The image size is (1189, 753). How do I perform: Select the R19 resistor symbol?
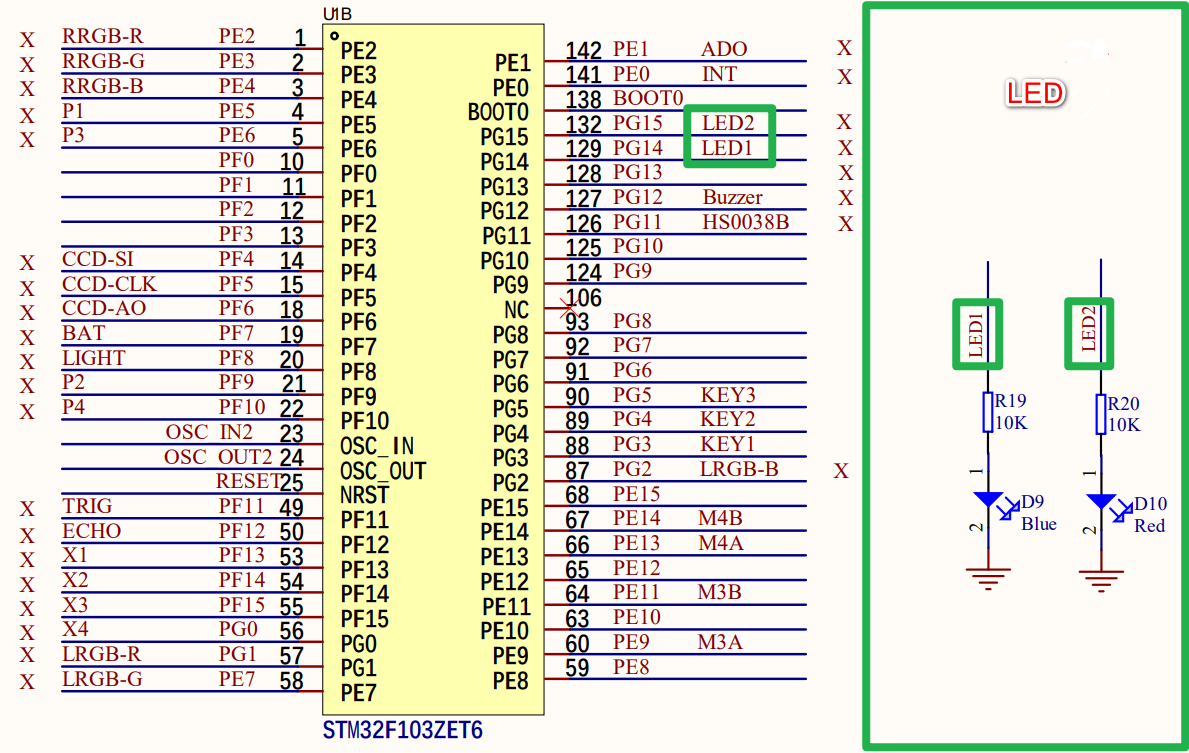987,412
